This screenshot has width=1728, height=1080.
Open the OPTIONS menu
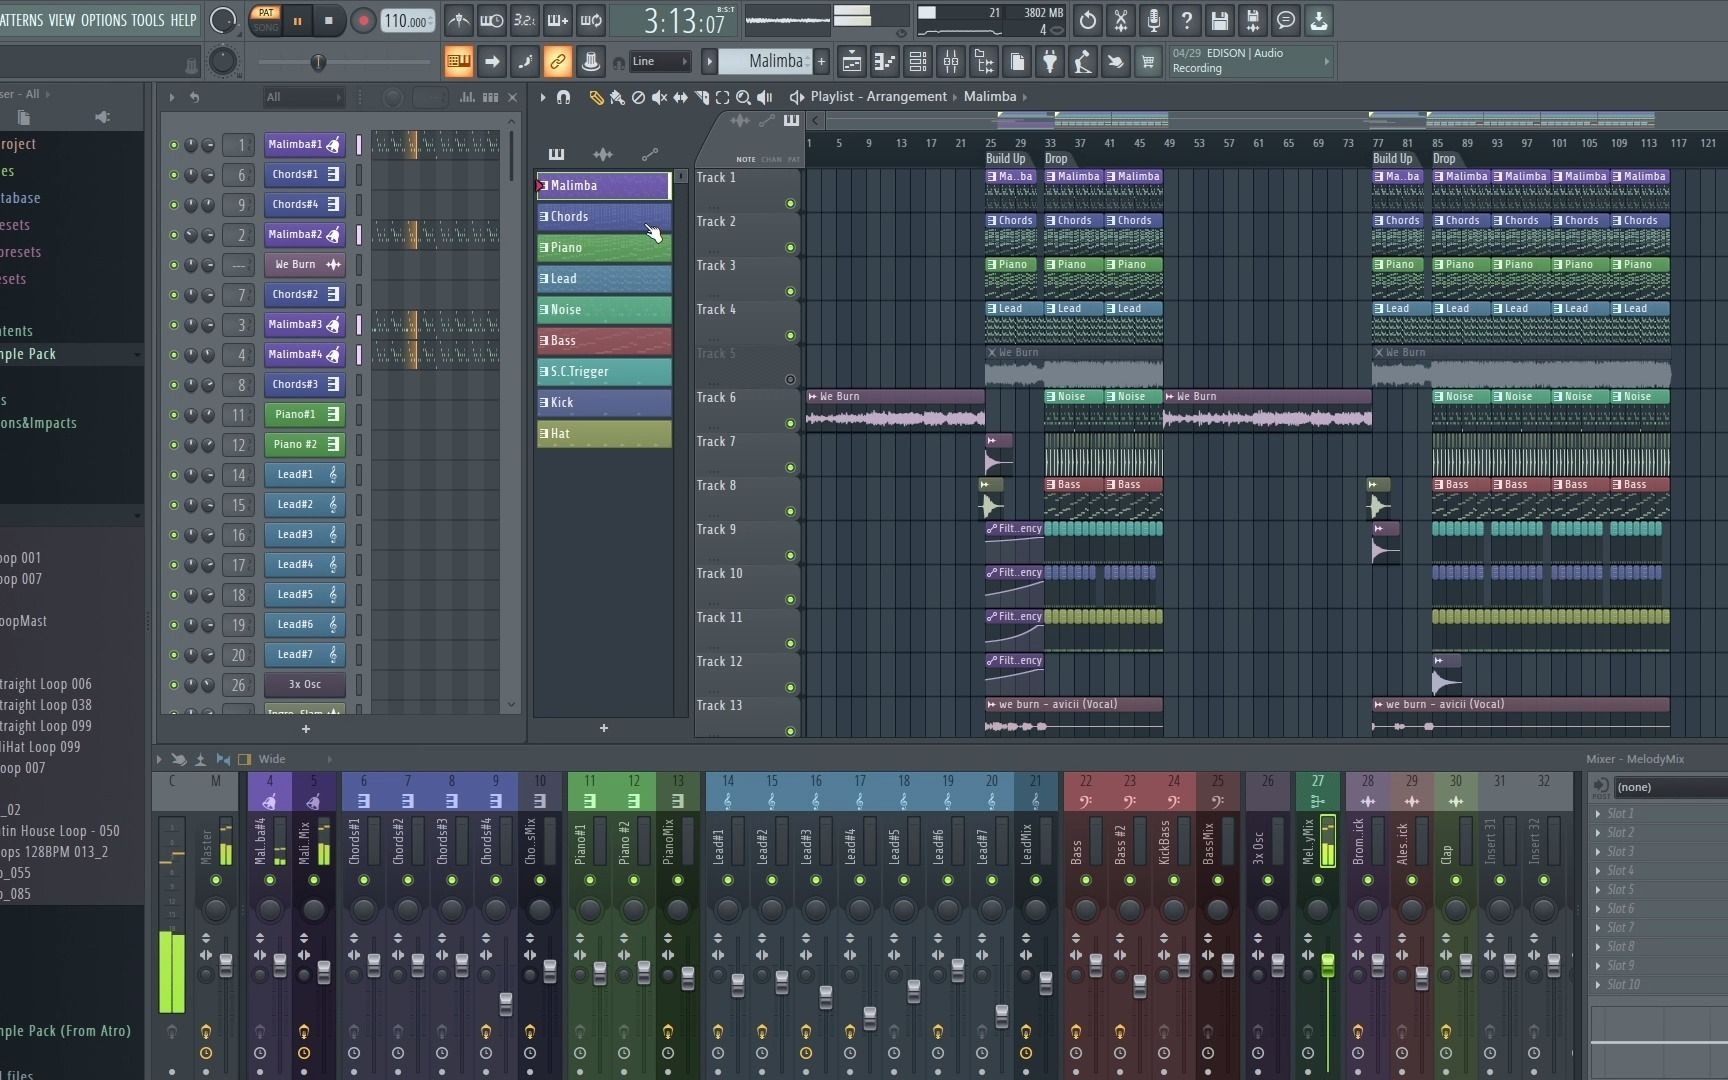pyautogui.click(x=104, y=20)
